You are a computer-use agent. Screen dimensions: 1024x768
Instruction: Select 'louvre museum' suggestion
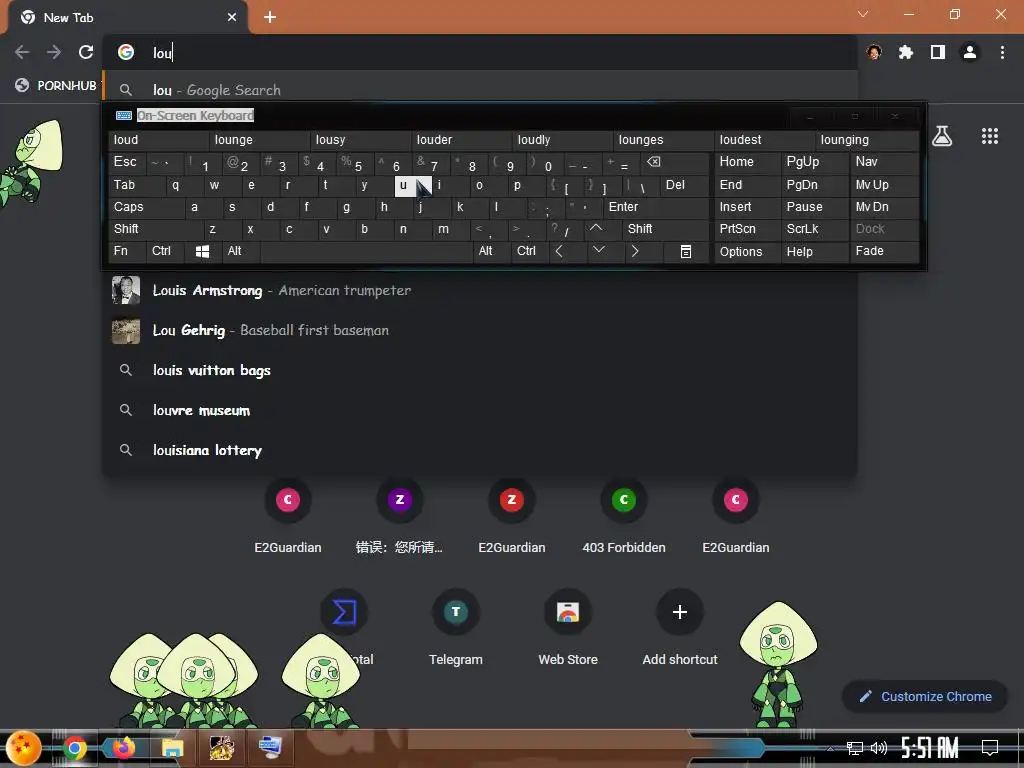point(481,410)
